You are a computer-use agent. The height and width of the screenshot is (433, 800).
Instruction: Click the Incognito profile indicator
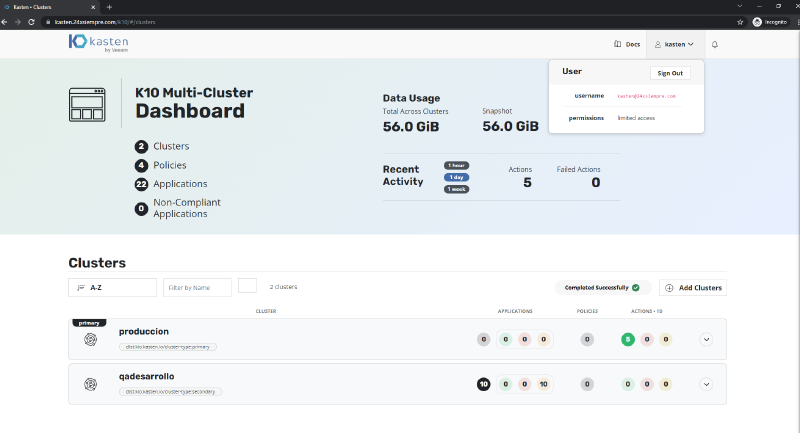770,22
